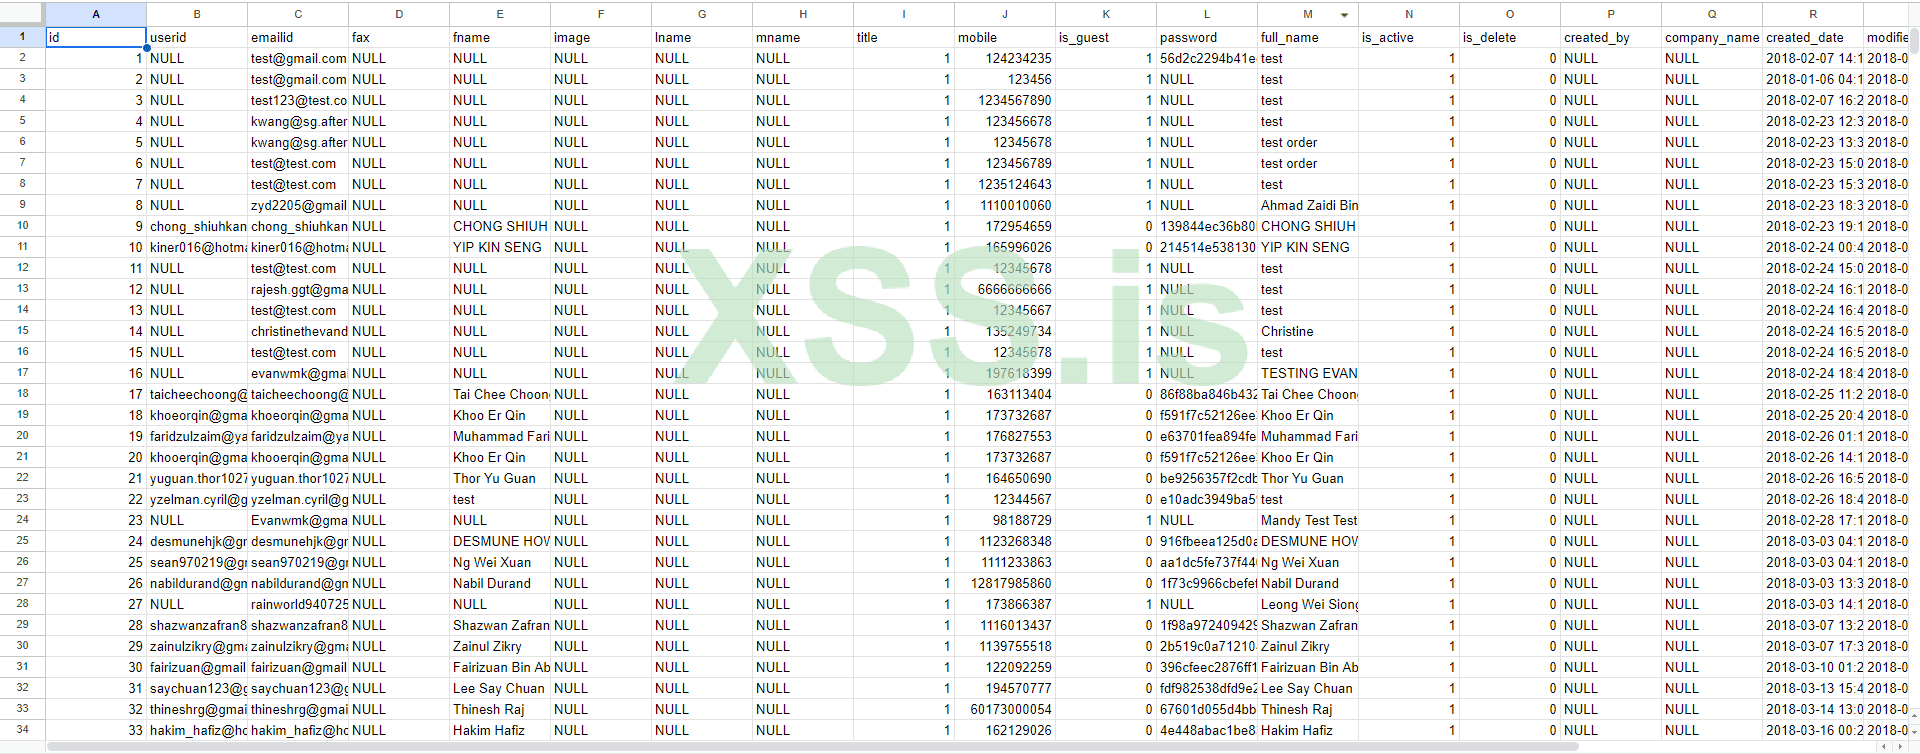The image size is (1920, 754).
Task: Click the select-all corner box
Action: pyautogui.click(x=22, y=14)
